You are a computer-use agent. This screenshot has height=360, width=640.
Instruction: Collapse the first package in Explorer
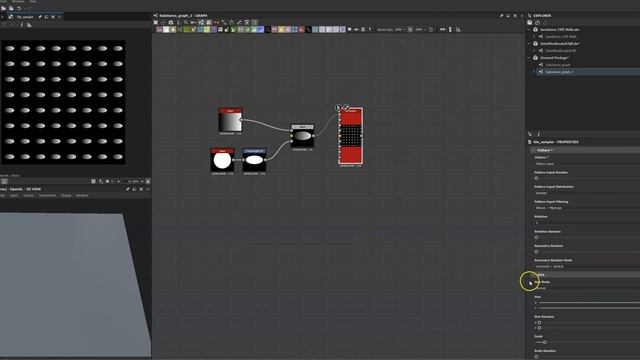(x=529, y=29)
